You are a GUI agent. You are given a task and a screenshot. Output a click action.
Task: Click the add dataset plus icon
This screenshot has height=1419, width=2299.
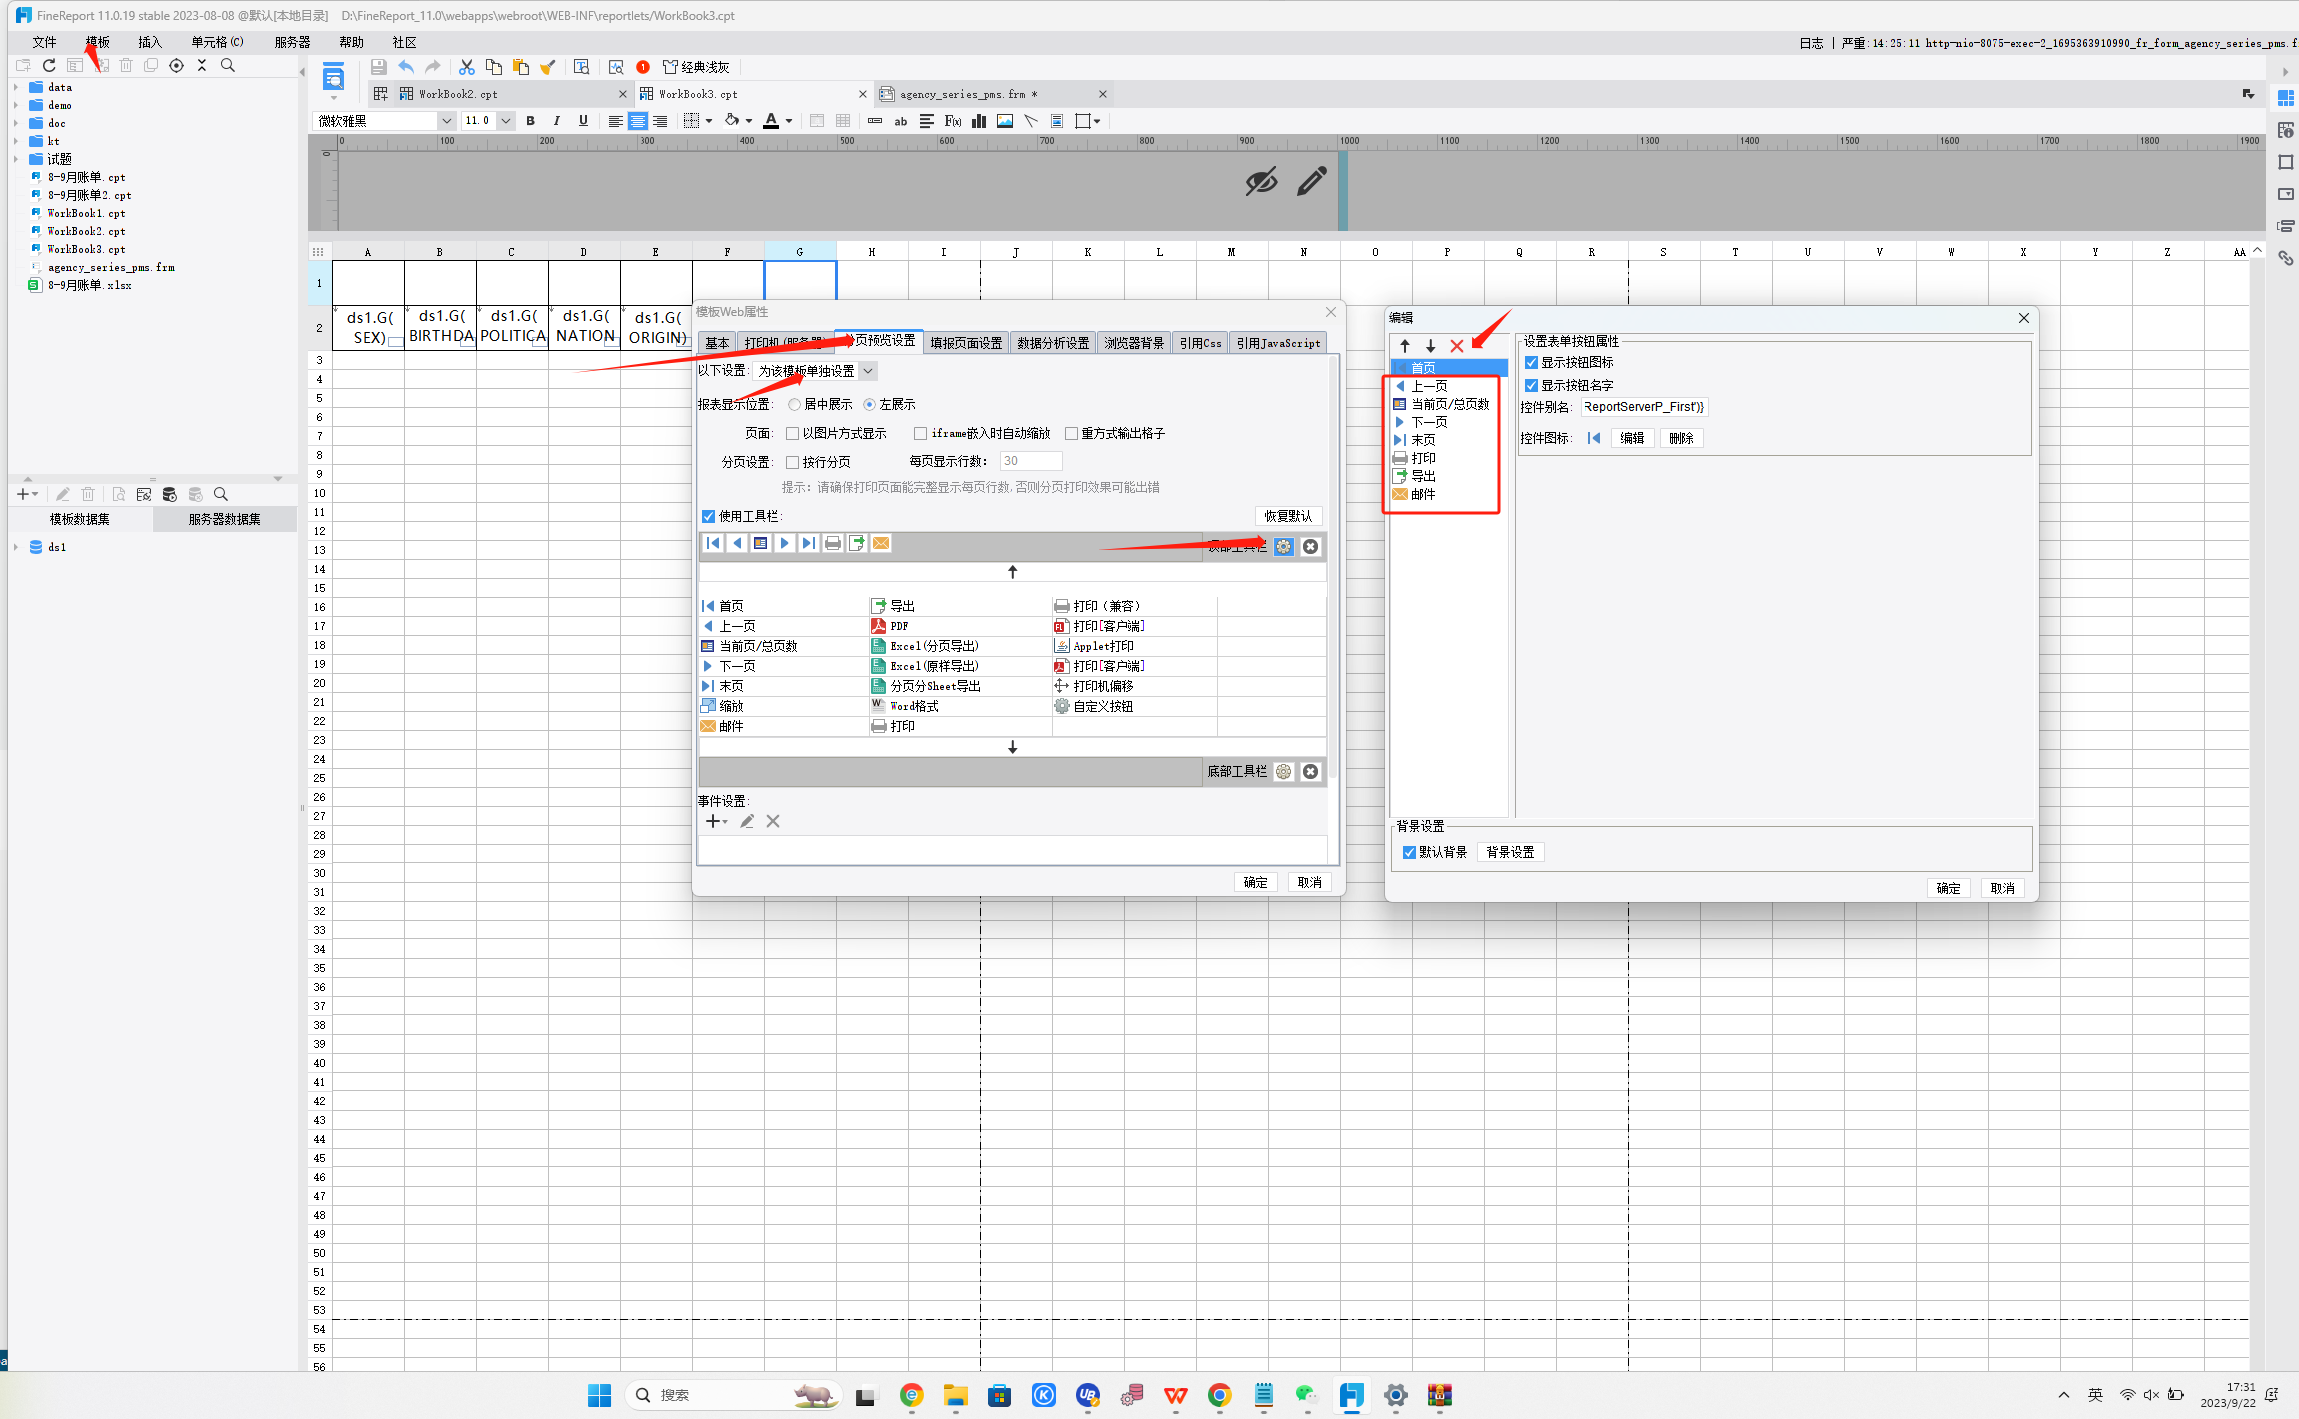click(x=24, y=494)
